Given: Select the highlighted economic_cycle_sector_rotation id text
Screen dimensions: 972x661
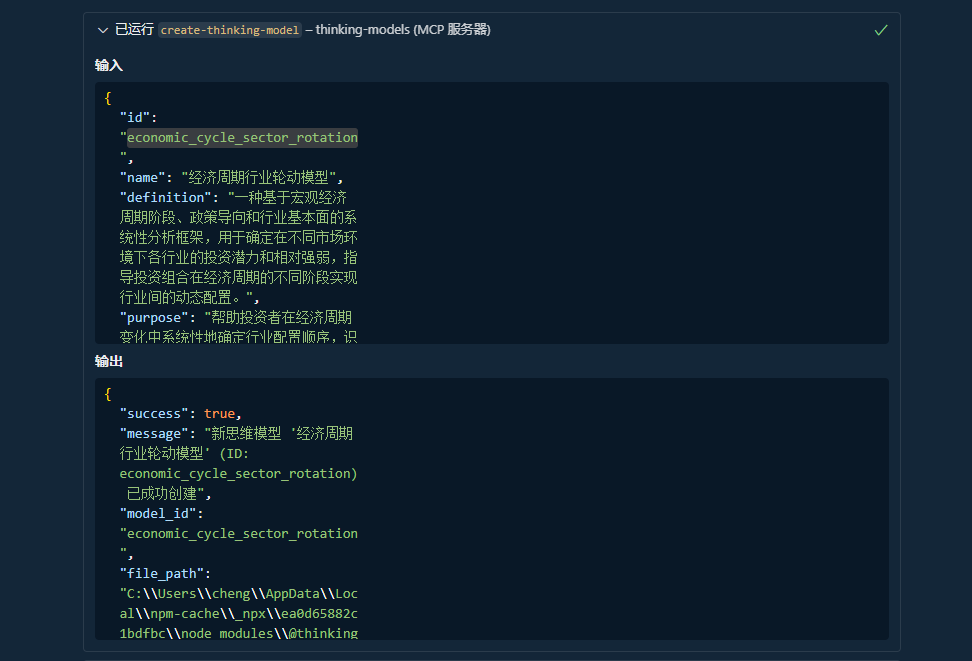Looking at the screenshot, I should pyautogui.click(x=240, y=137).
